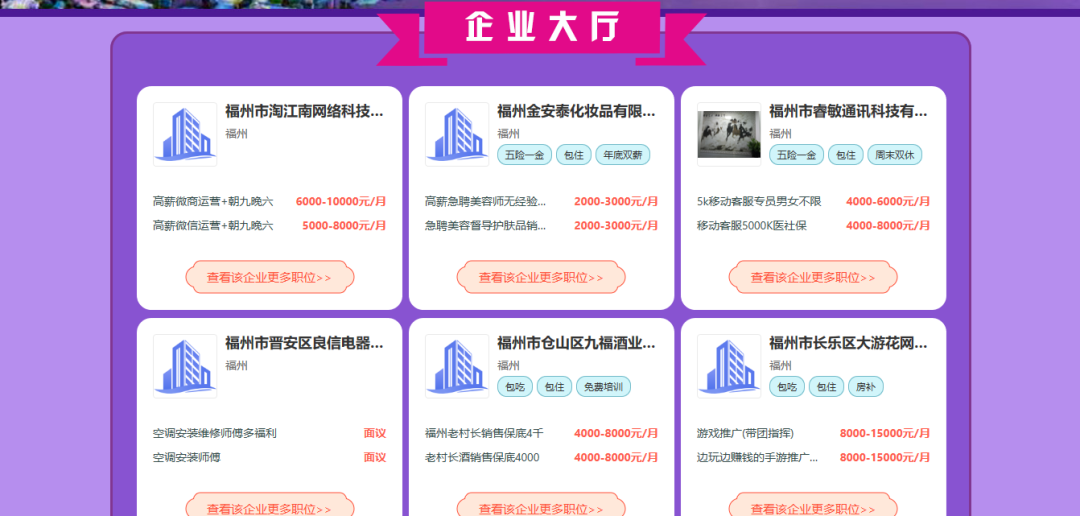This screenshot has width=1080, height=516.
Task: Click the 福州金安泰化妆品 company building logo
Action: [x=457, y=134]
